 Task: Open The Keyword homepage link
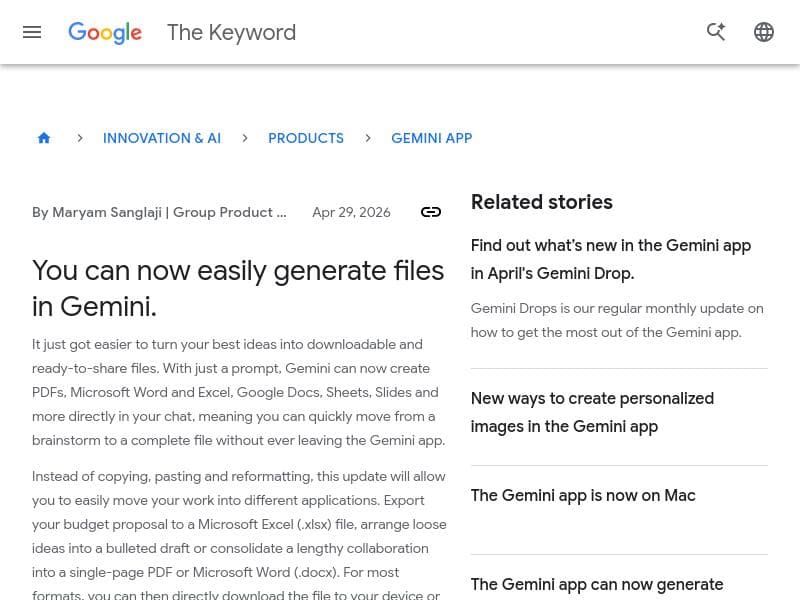click(x=231, y=32)
